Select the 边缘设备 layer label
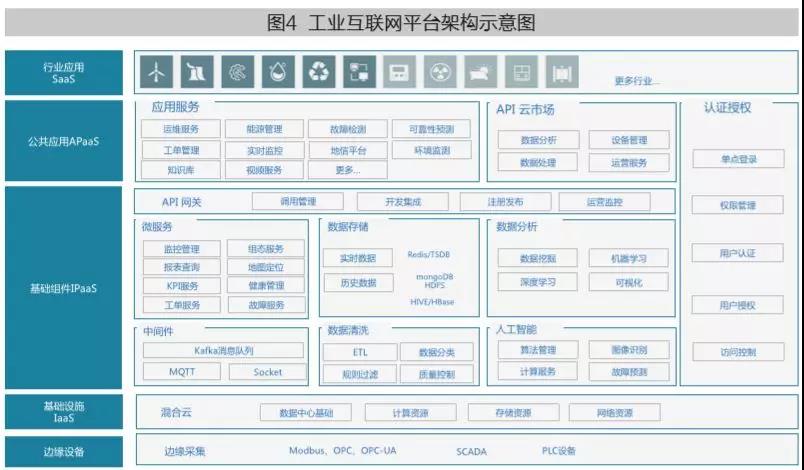 (x=64, y=452)
